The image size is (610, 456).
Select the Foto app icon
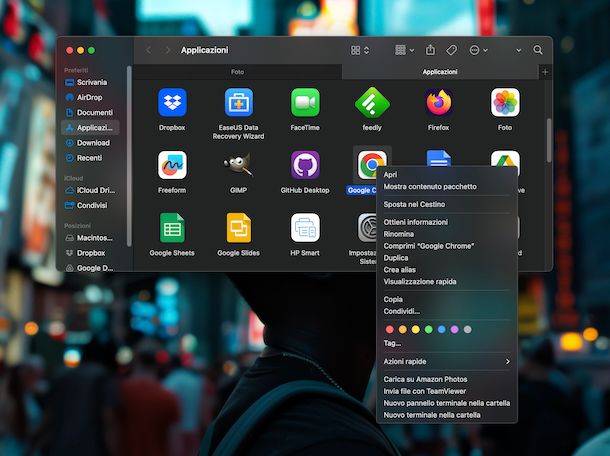(505, 102)
